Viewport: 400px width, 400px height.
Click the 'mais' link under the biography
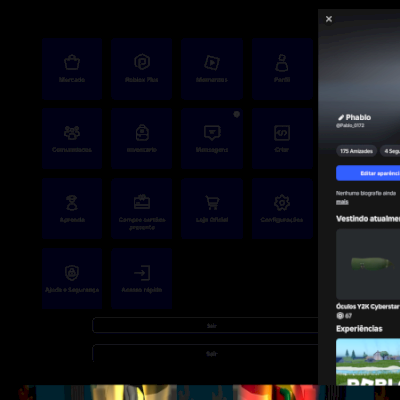pos(342,202)
